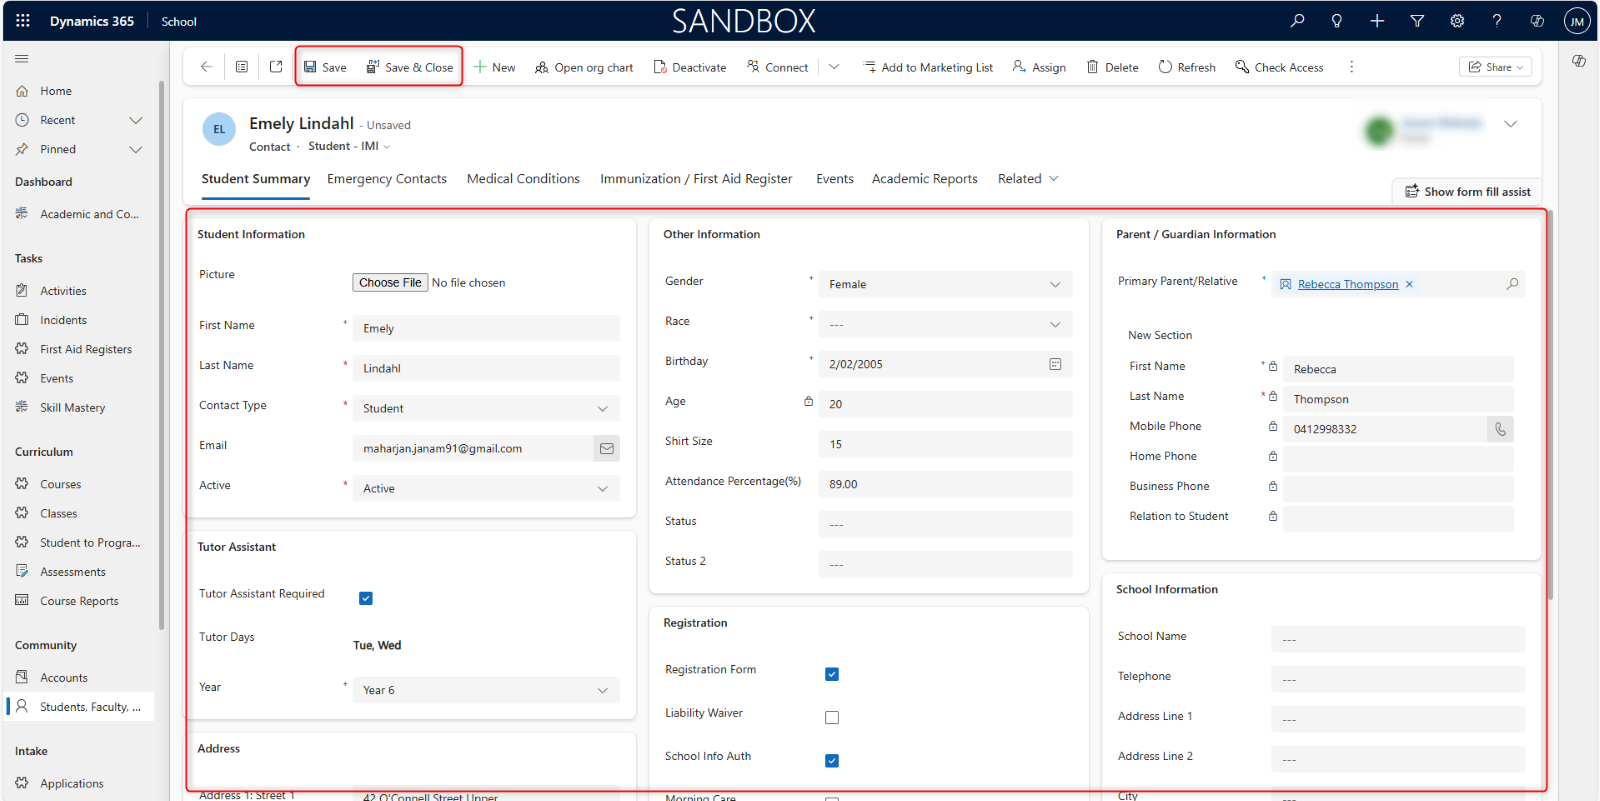Click the Refresh command icon
The image size is (1600, 801).
click(x=1165, y=67)
